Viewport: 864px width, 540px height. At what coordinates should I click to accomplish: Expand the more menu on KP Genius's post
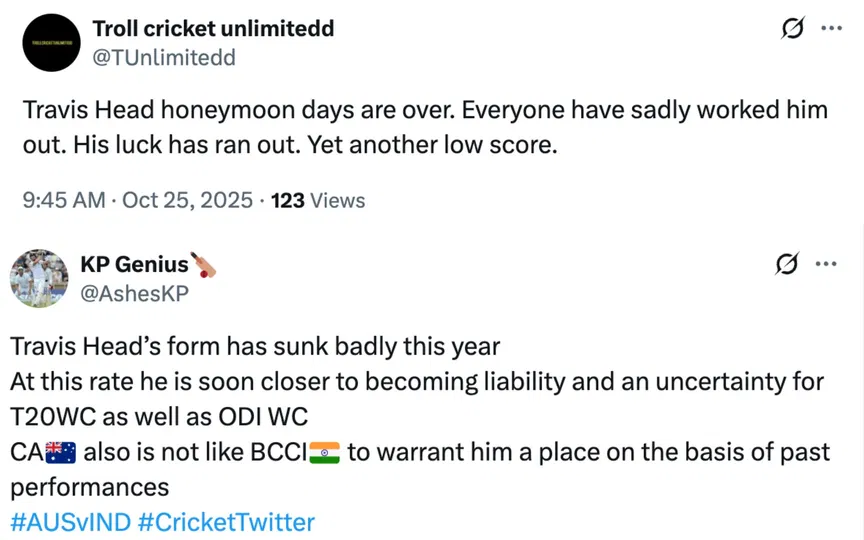(x=826, y=264)
